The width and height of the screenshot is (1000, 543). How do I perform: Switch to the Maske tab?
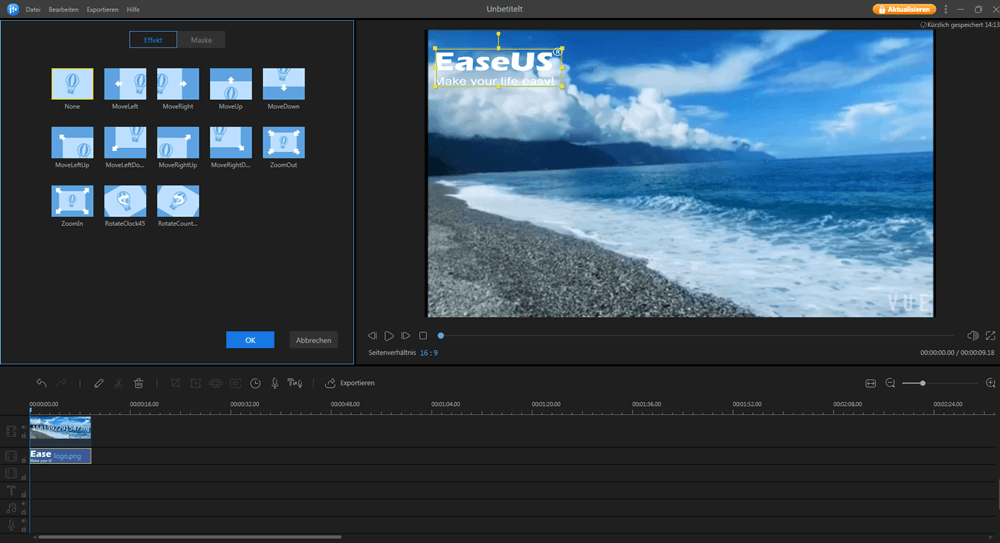pyautogui.click(x=201, y=40)
